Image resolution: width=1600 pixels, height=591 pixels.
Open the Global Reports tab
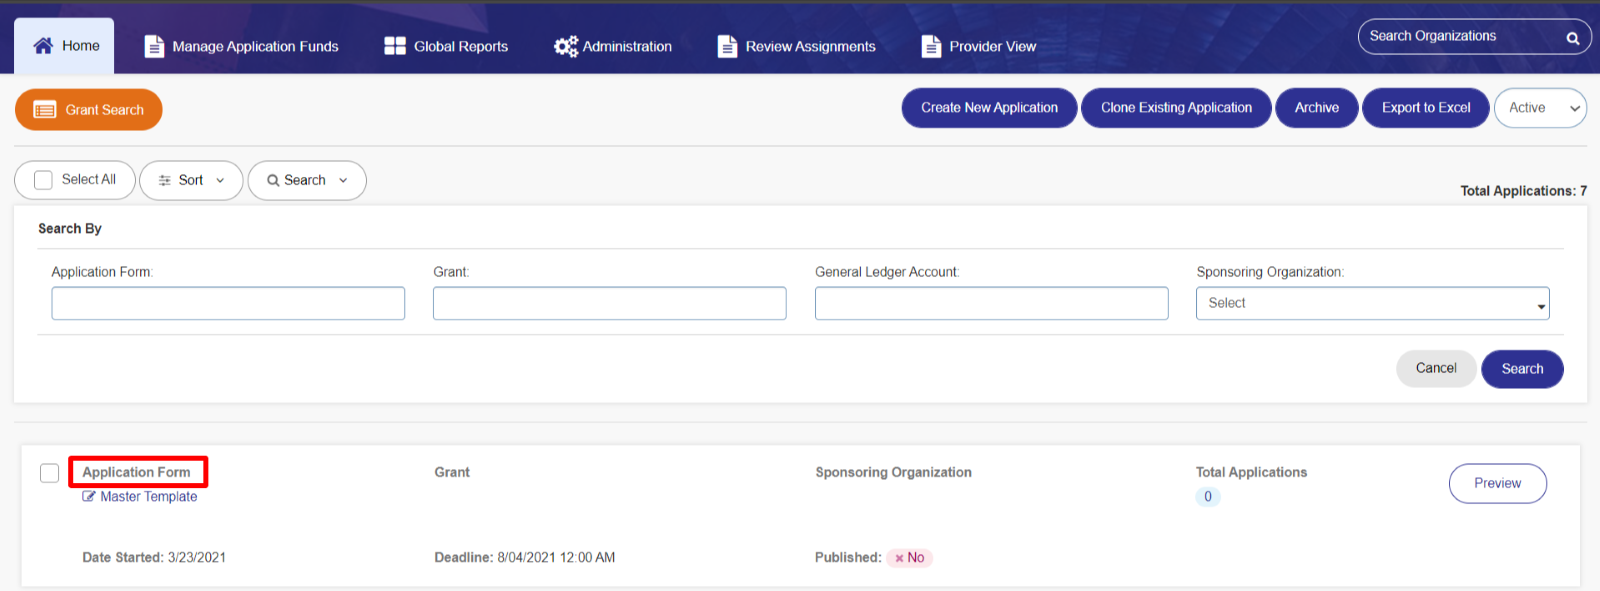click(447, 46)
